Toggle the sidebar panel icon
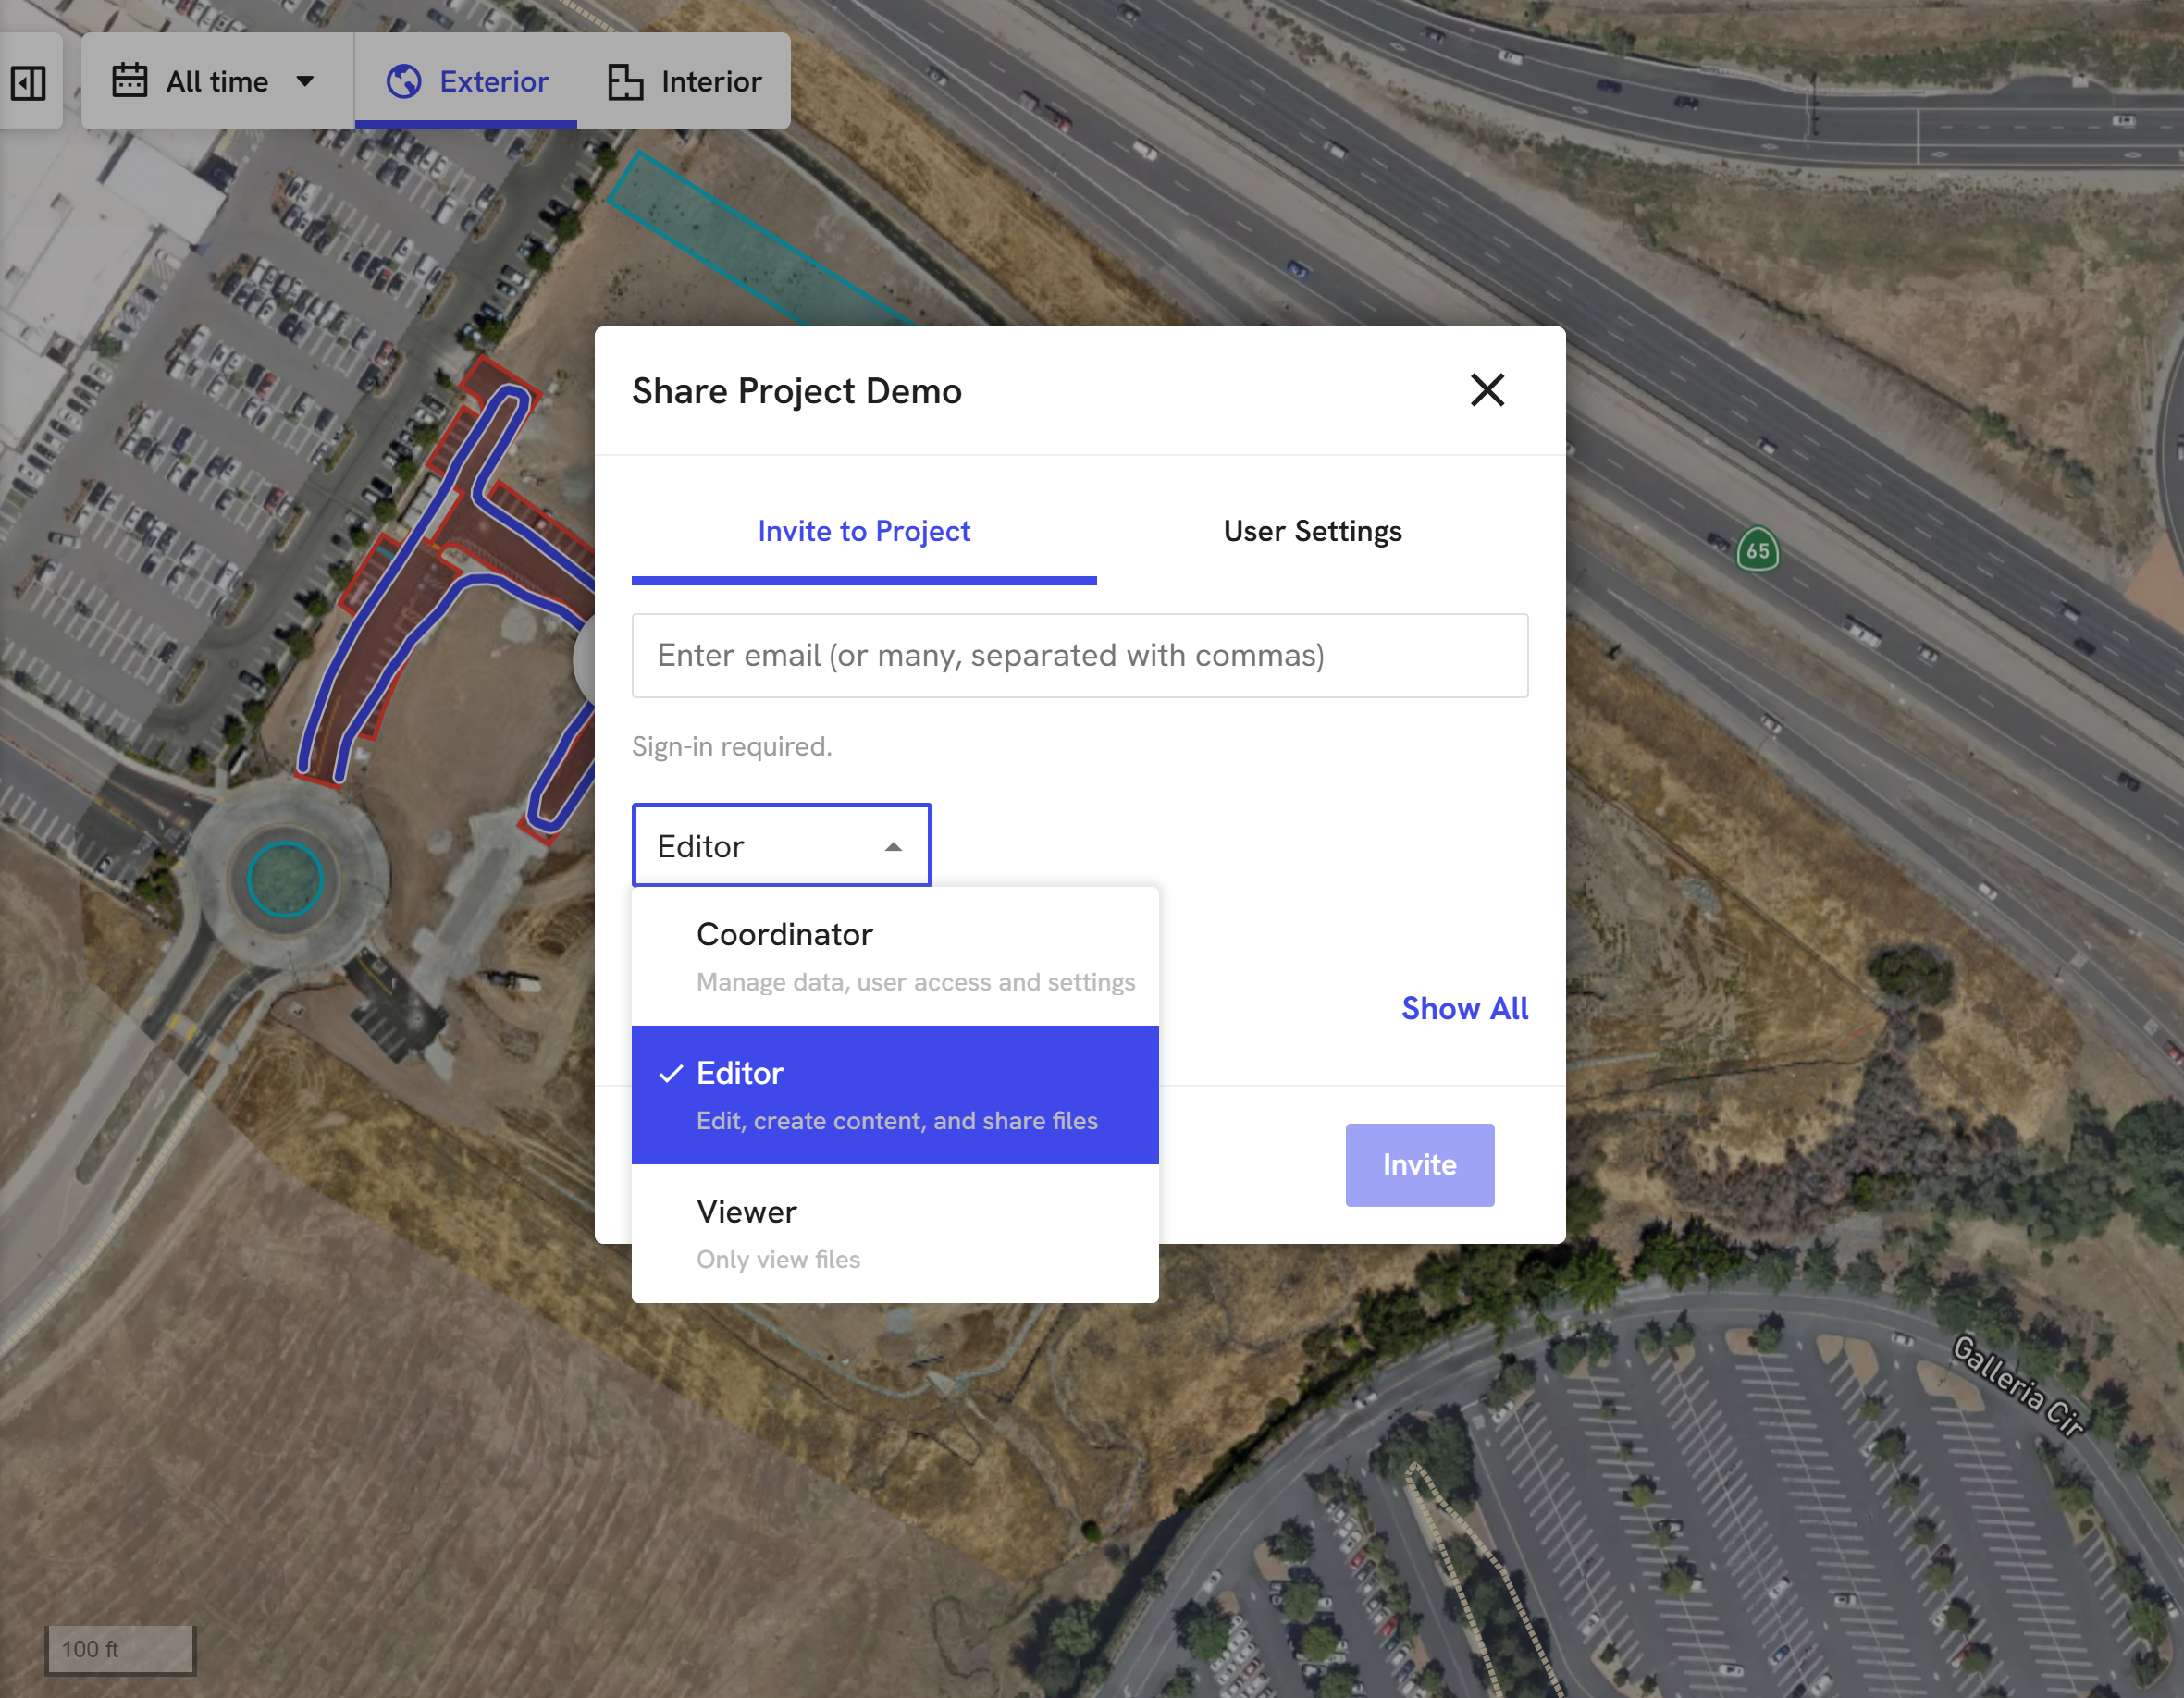The height and width of the screenshot is (1698, 2184). pyautogui.click(x=28, y=82)
